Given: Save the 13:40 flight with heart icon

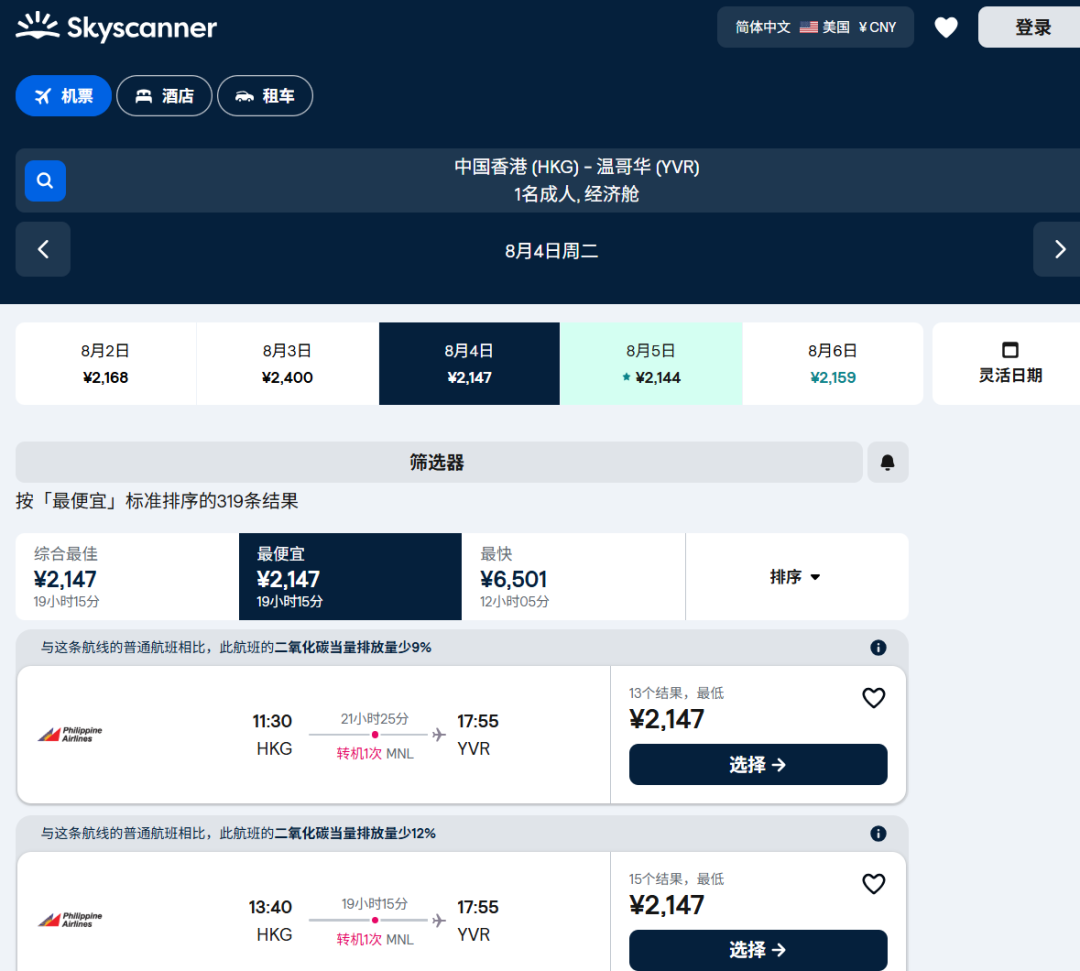Looking at the screenshot, I should (x=873, y=884).
